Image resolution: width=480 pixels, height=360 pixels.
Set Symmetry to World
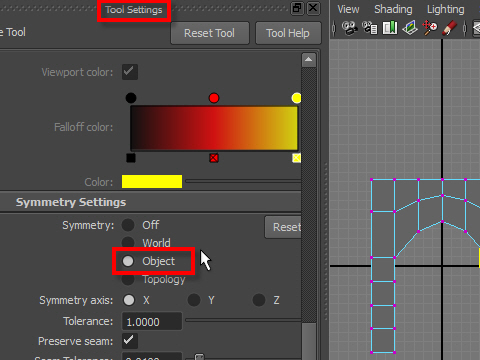pos(128,243)
